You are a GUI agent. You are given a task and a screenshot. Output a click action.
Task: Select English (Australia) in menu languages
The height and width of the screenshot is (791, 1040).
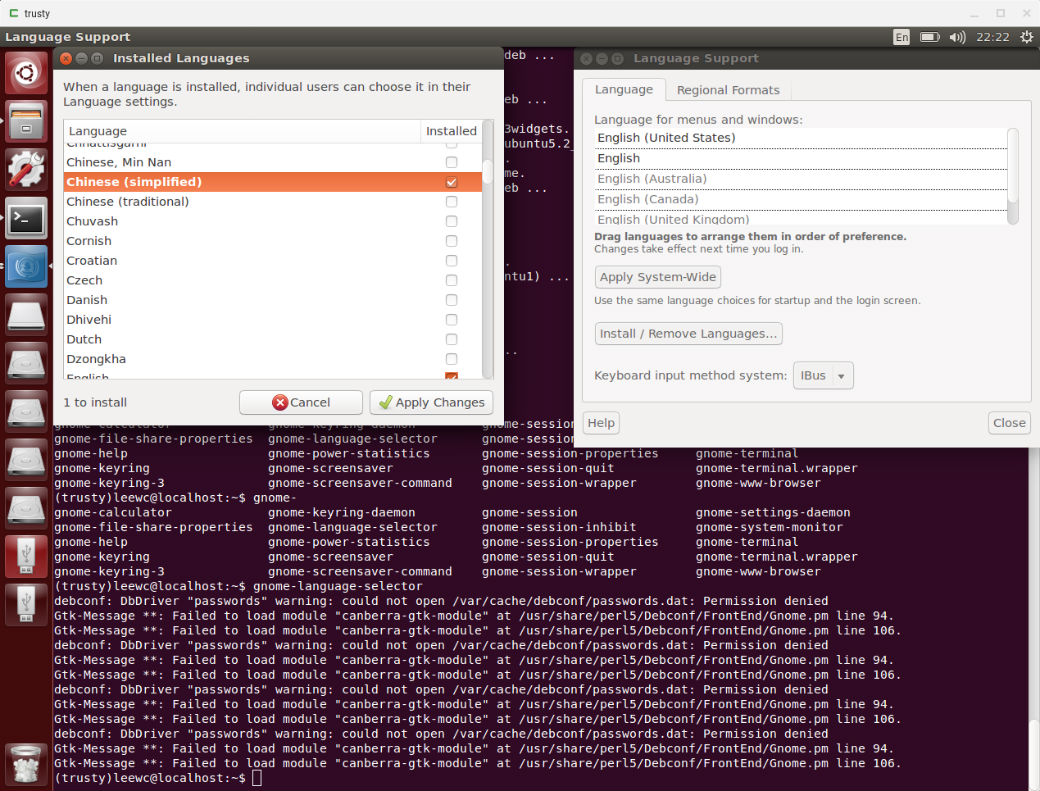[801, 179]
